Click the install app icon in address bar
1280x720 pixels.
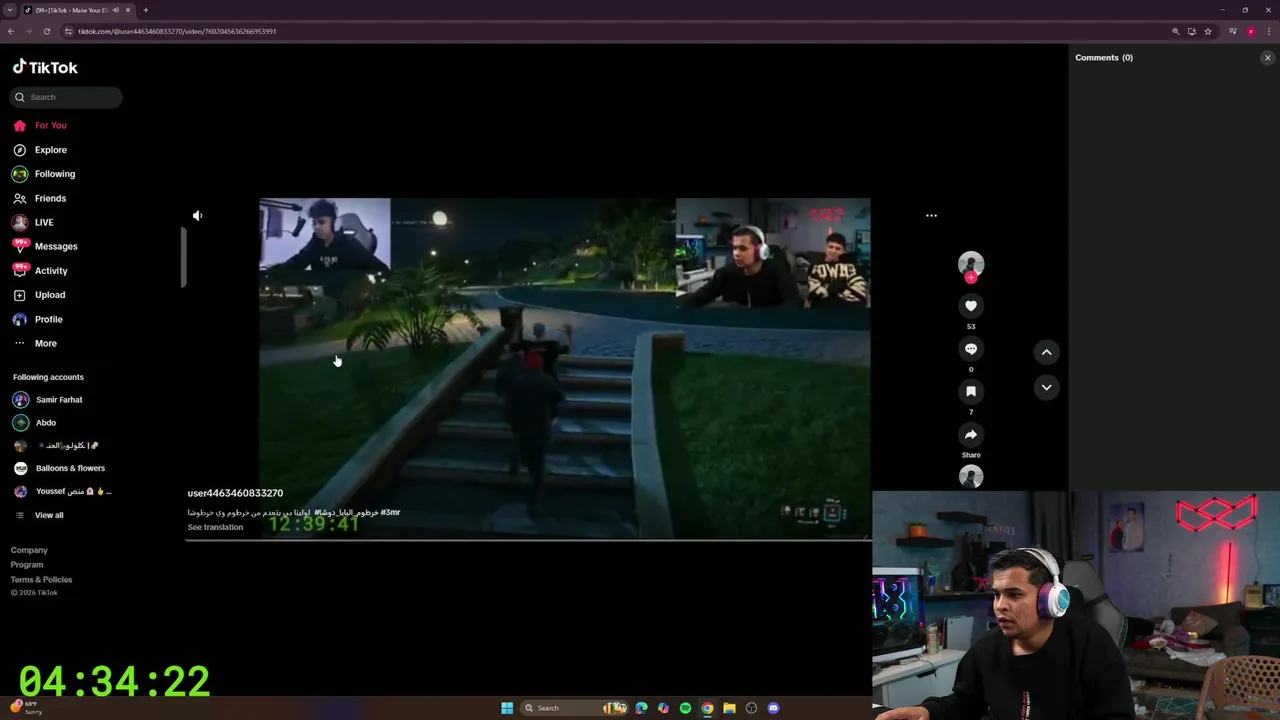tap(1191, 31)
